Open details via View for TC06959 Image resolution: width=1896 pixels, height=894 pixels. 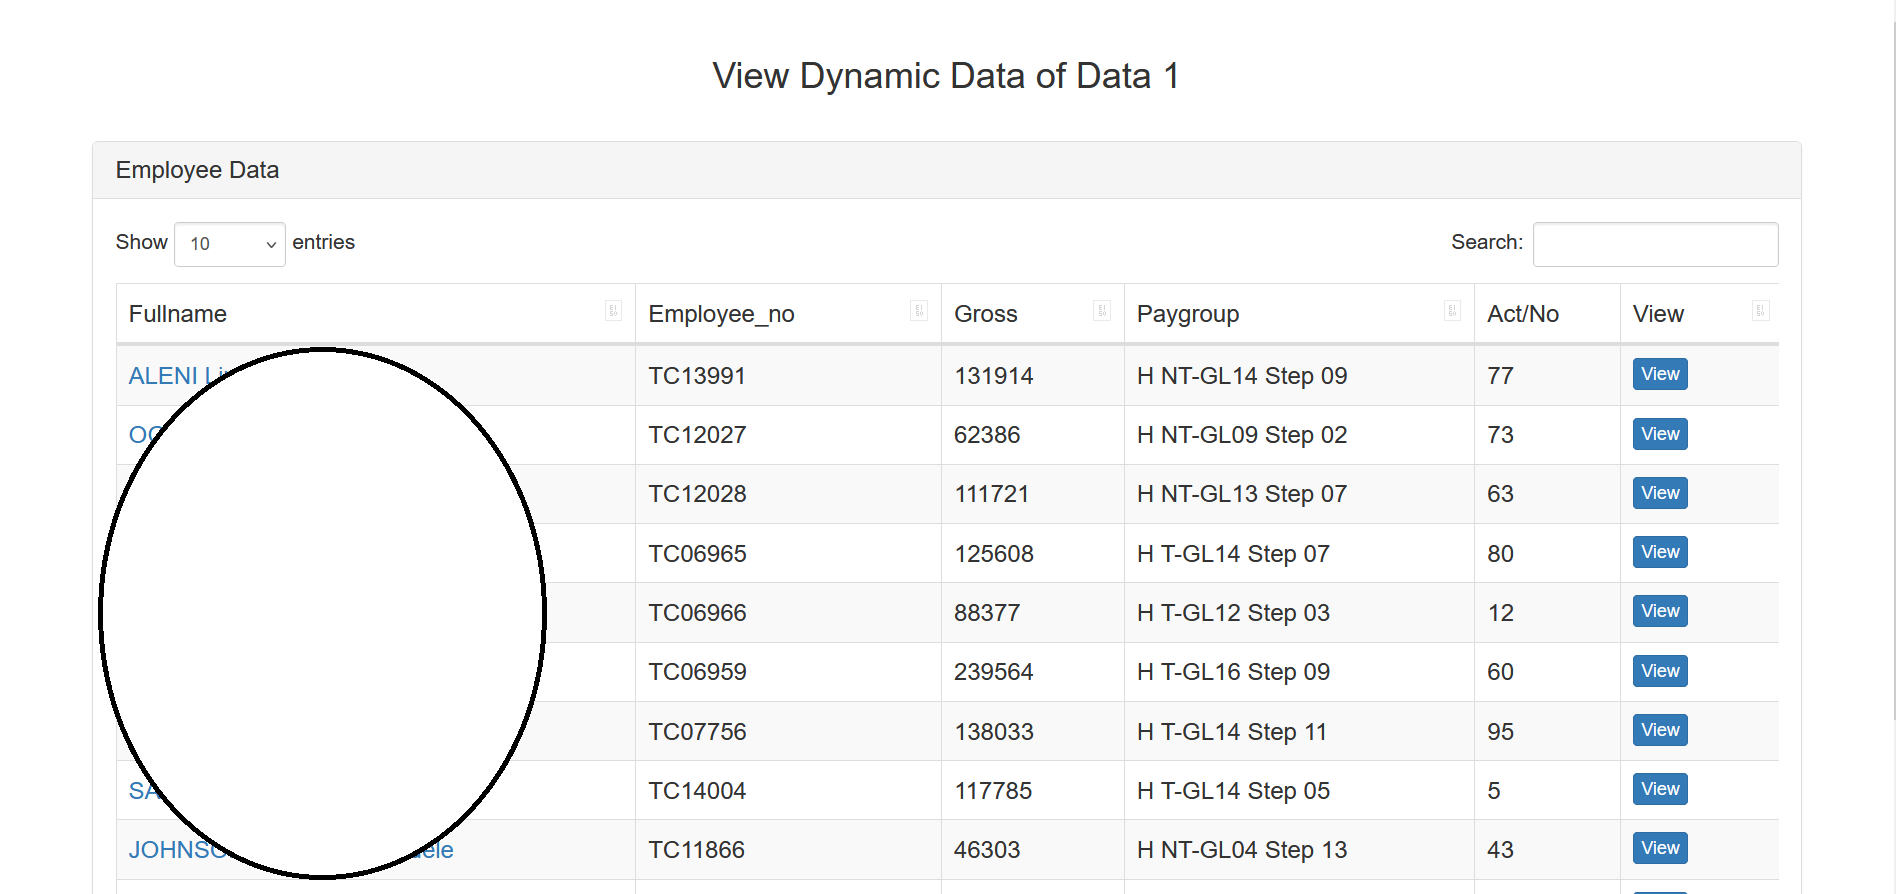1659,671
